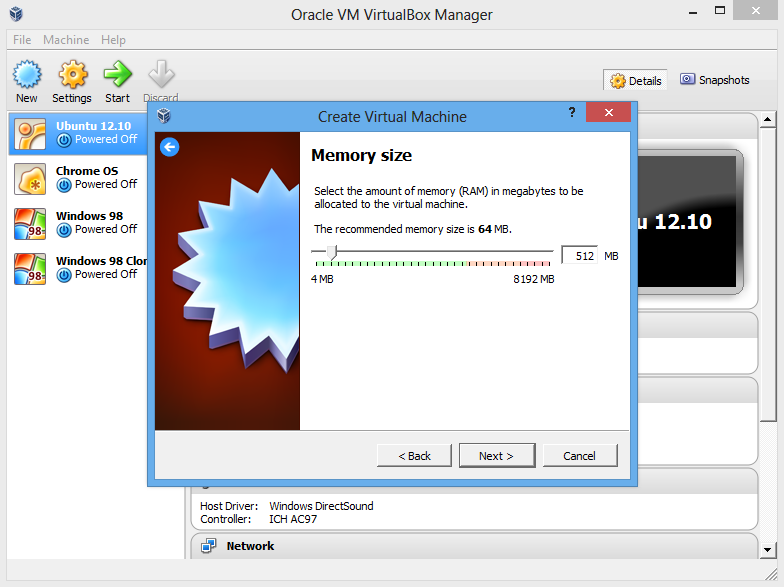The image size is (784, 587).
Task: Switch to the Details view
Action: (x=636, y=80)
